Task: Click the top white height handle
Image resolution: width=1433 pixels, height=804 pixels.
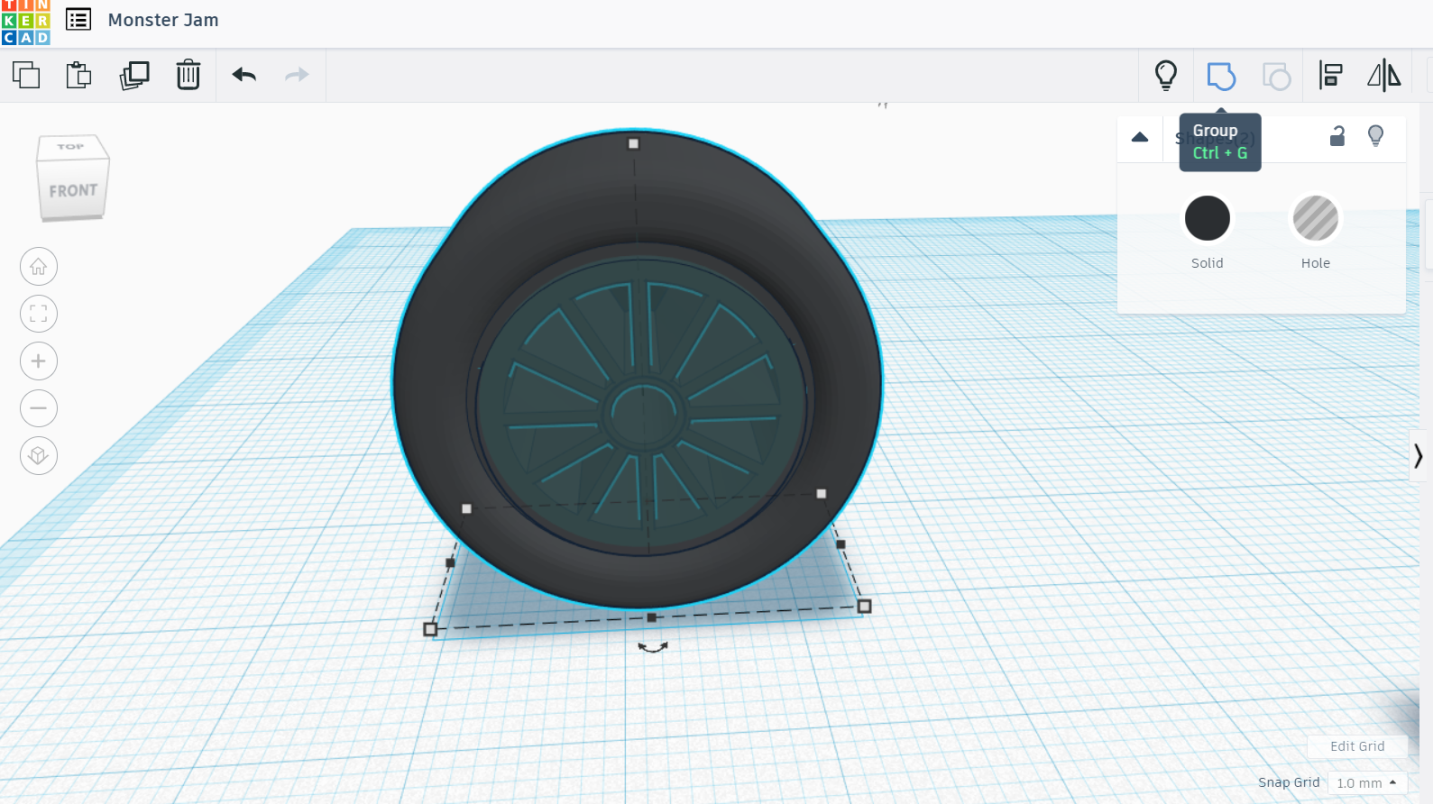Action: [x=633, y=144]
